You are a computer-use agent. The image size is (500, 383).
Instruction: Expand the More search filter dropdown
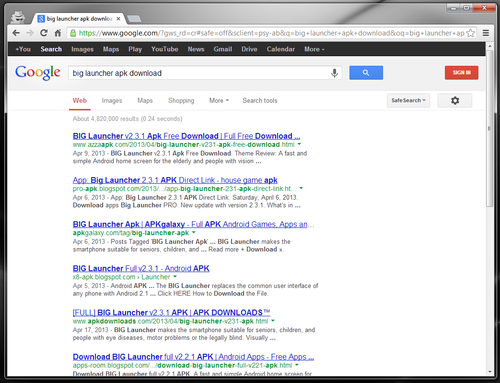(219, 100)
